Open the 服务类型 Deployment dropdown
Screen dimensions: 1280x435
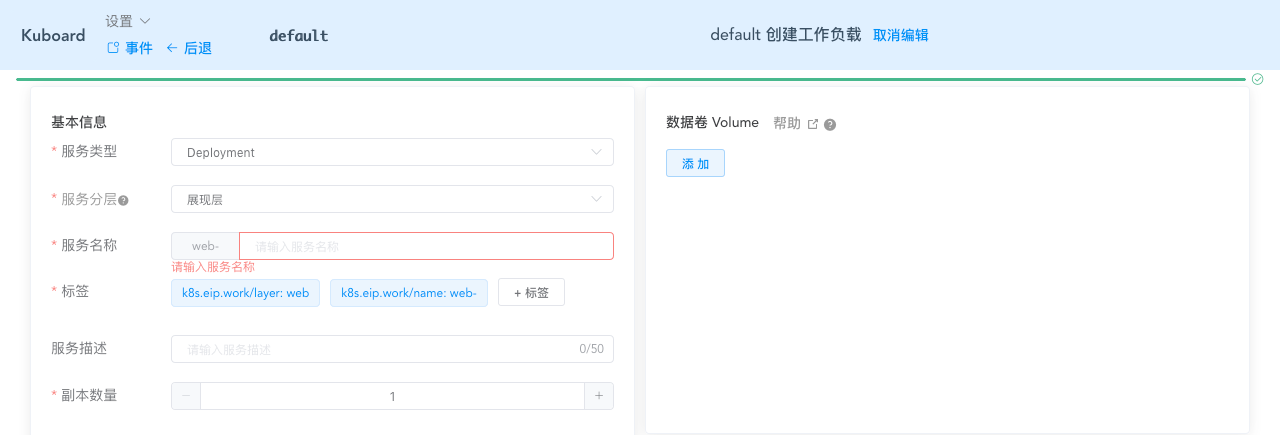[x=392, y=152]
